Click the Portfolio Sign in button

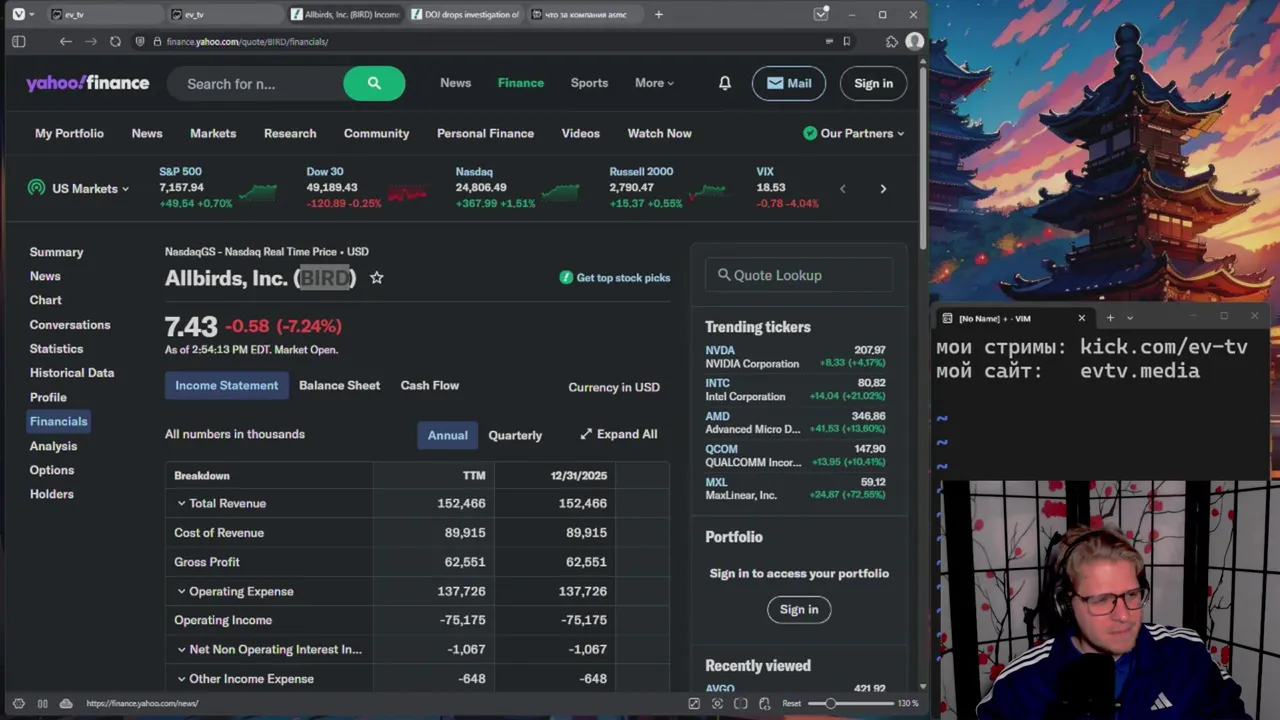(x=799, y=609)
